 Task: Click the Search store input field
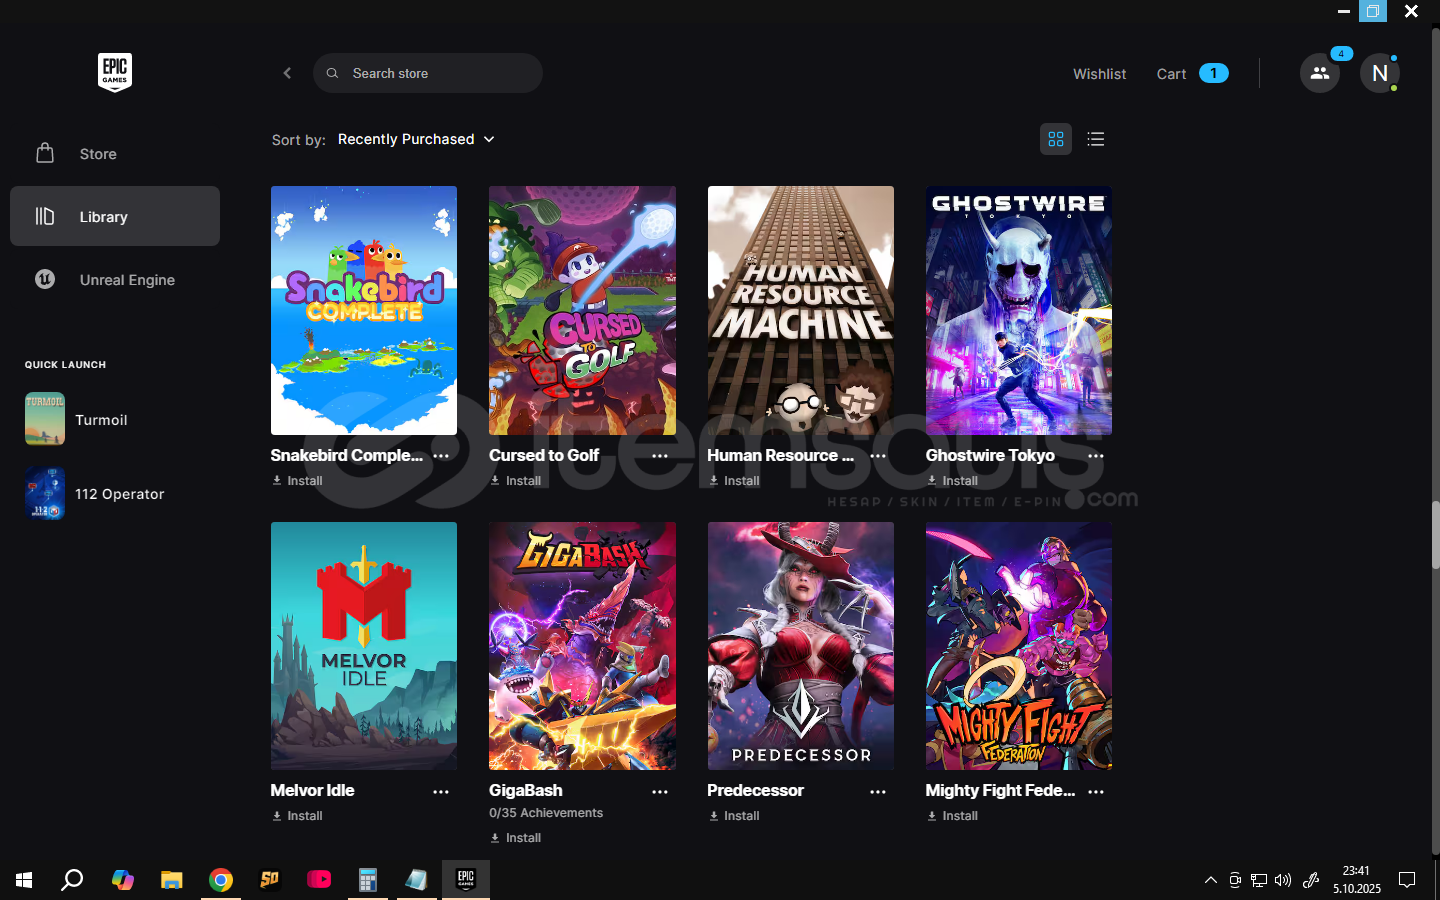[x=428, y=73]
